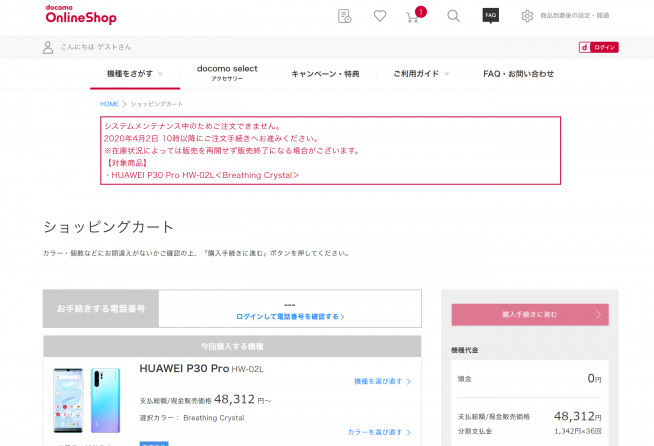This screenshot has width=654, height=446.
Task: Click the HOME breadcrumb link
Action: (x=109, y=104)
